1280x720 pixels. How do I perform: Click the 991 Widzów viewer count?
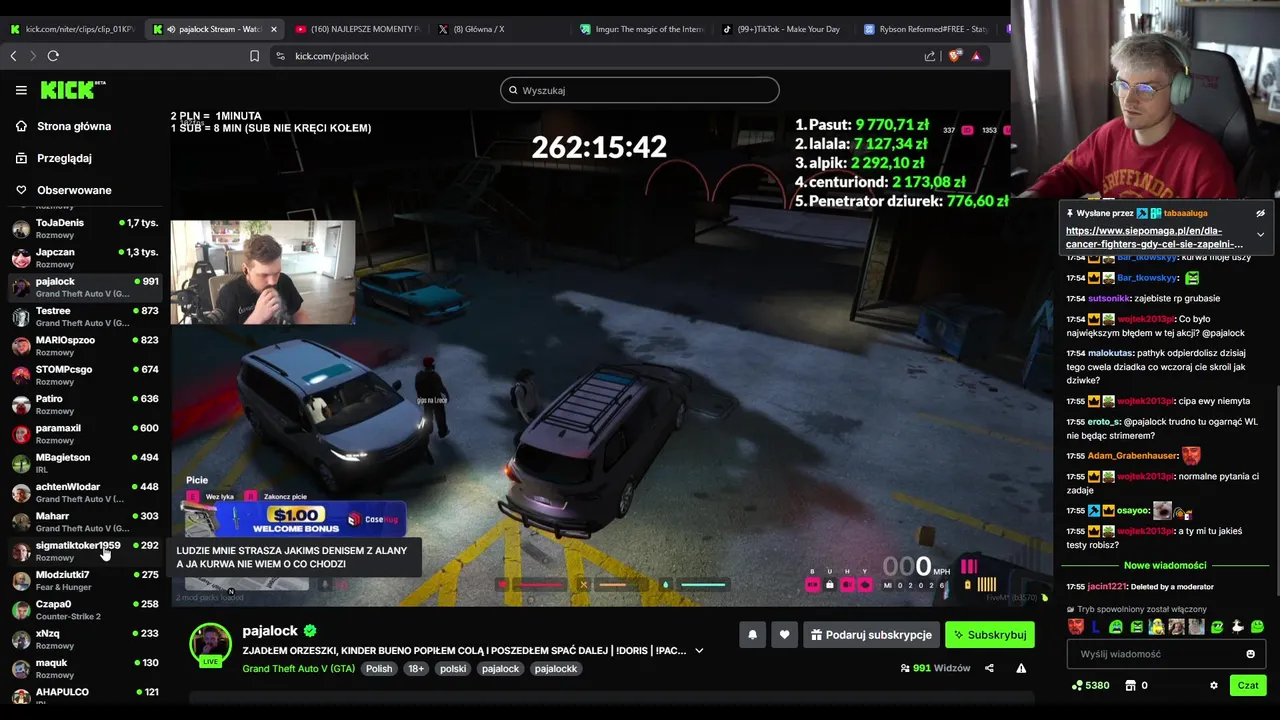coord(935,668)
